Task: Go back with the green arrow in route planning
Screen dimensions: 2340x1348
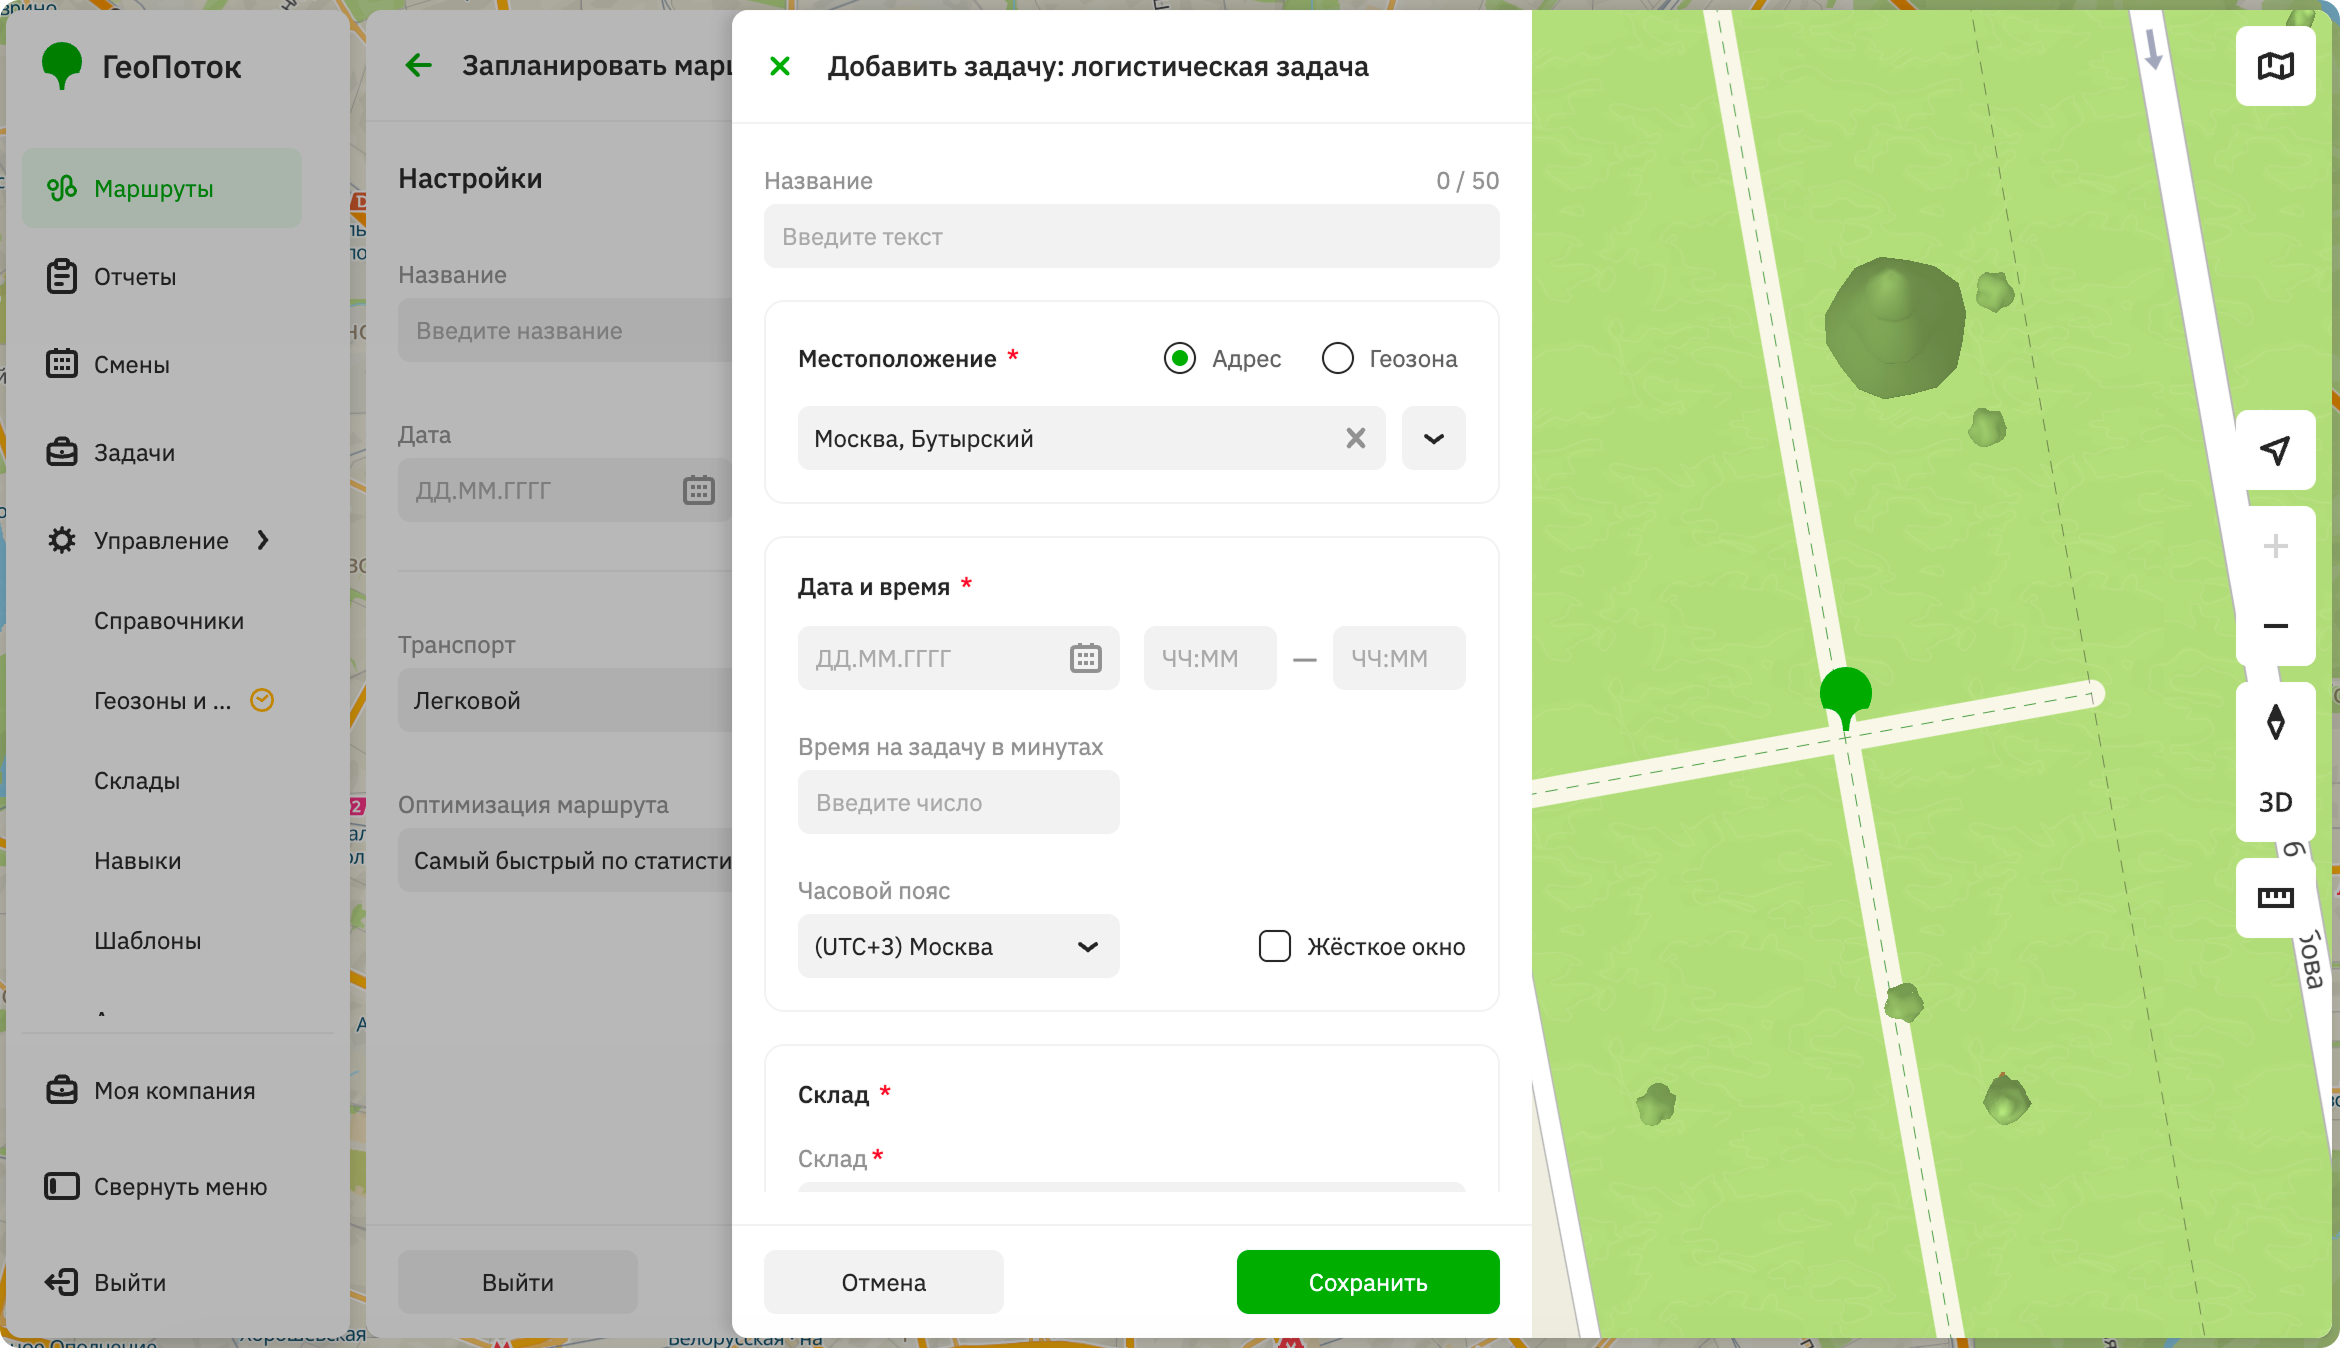Action: [419, 66]
